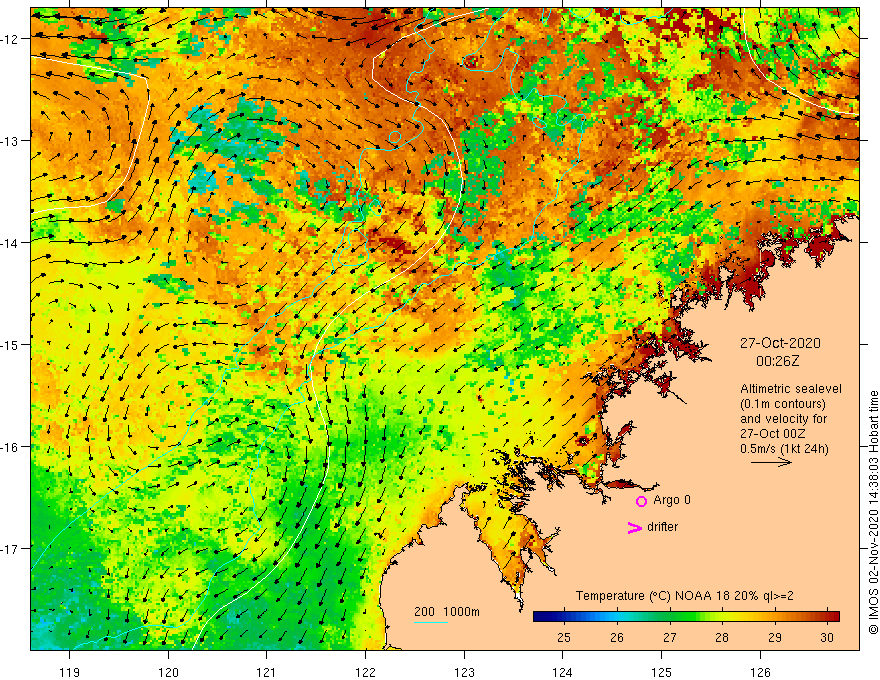Click the 121 longitude axis label
Screen dimensions: 880x680
[x=267, y=672]
